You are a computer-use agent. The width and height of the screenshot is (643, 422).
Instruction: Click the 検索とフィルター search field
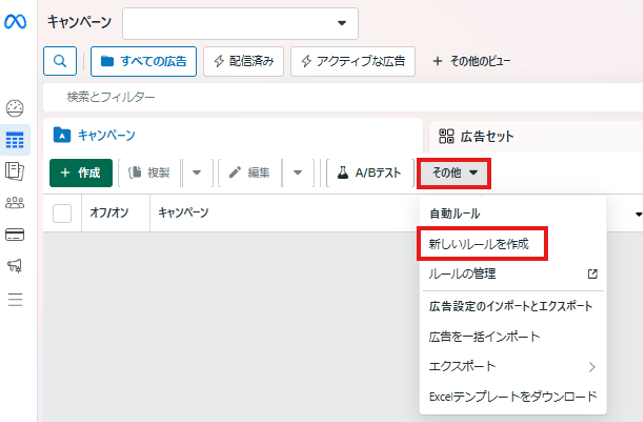coord(343,97)
